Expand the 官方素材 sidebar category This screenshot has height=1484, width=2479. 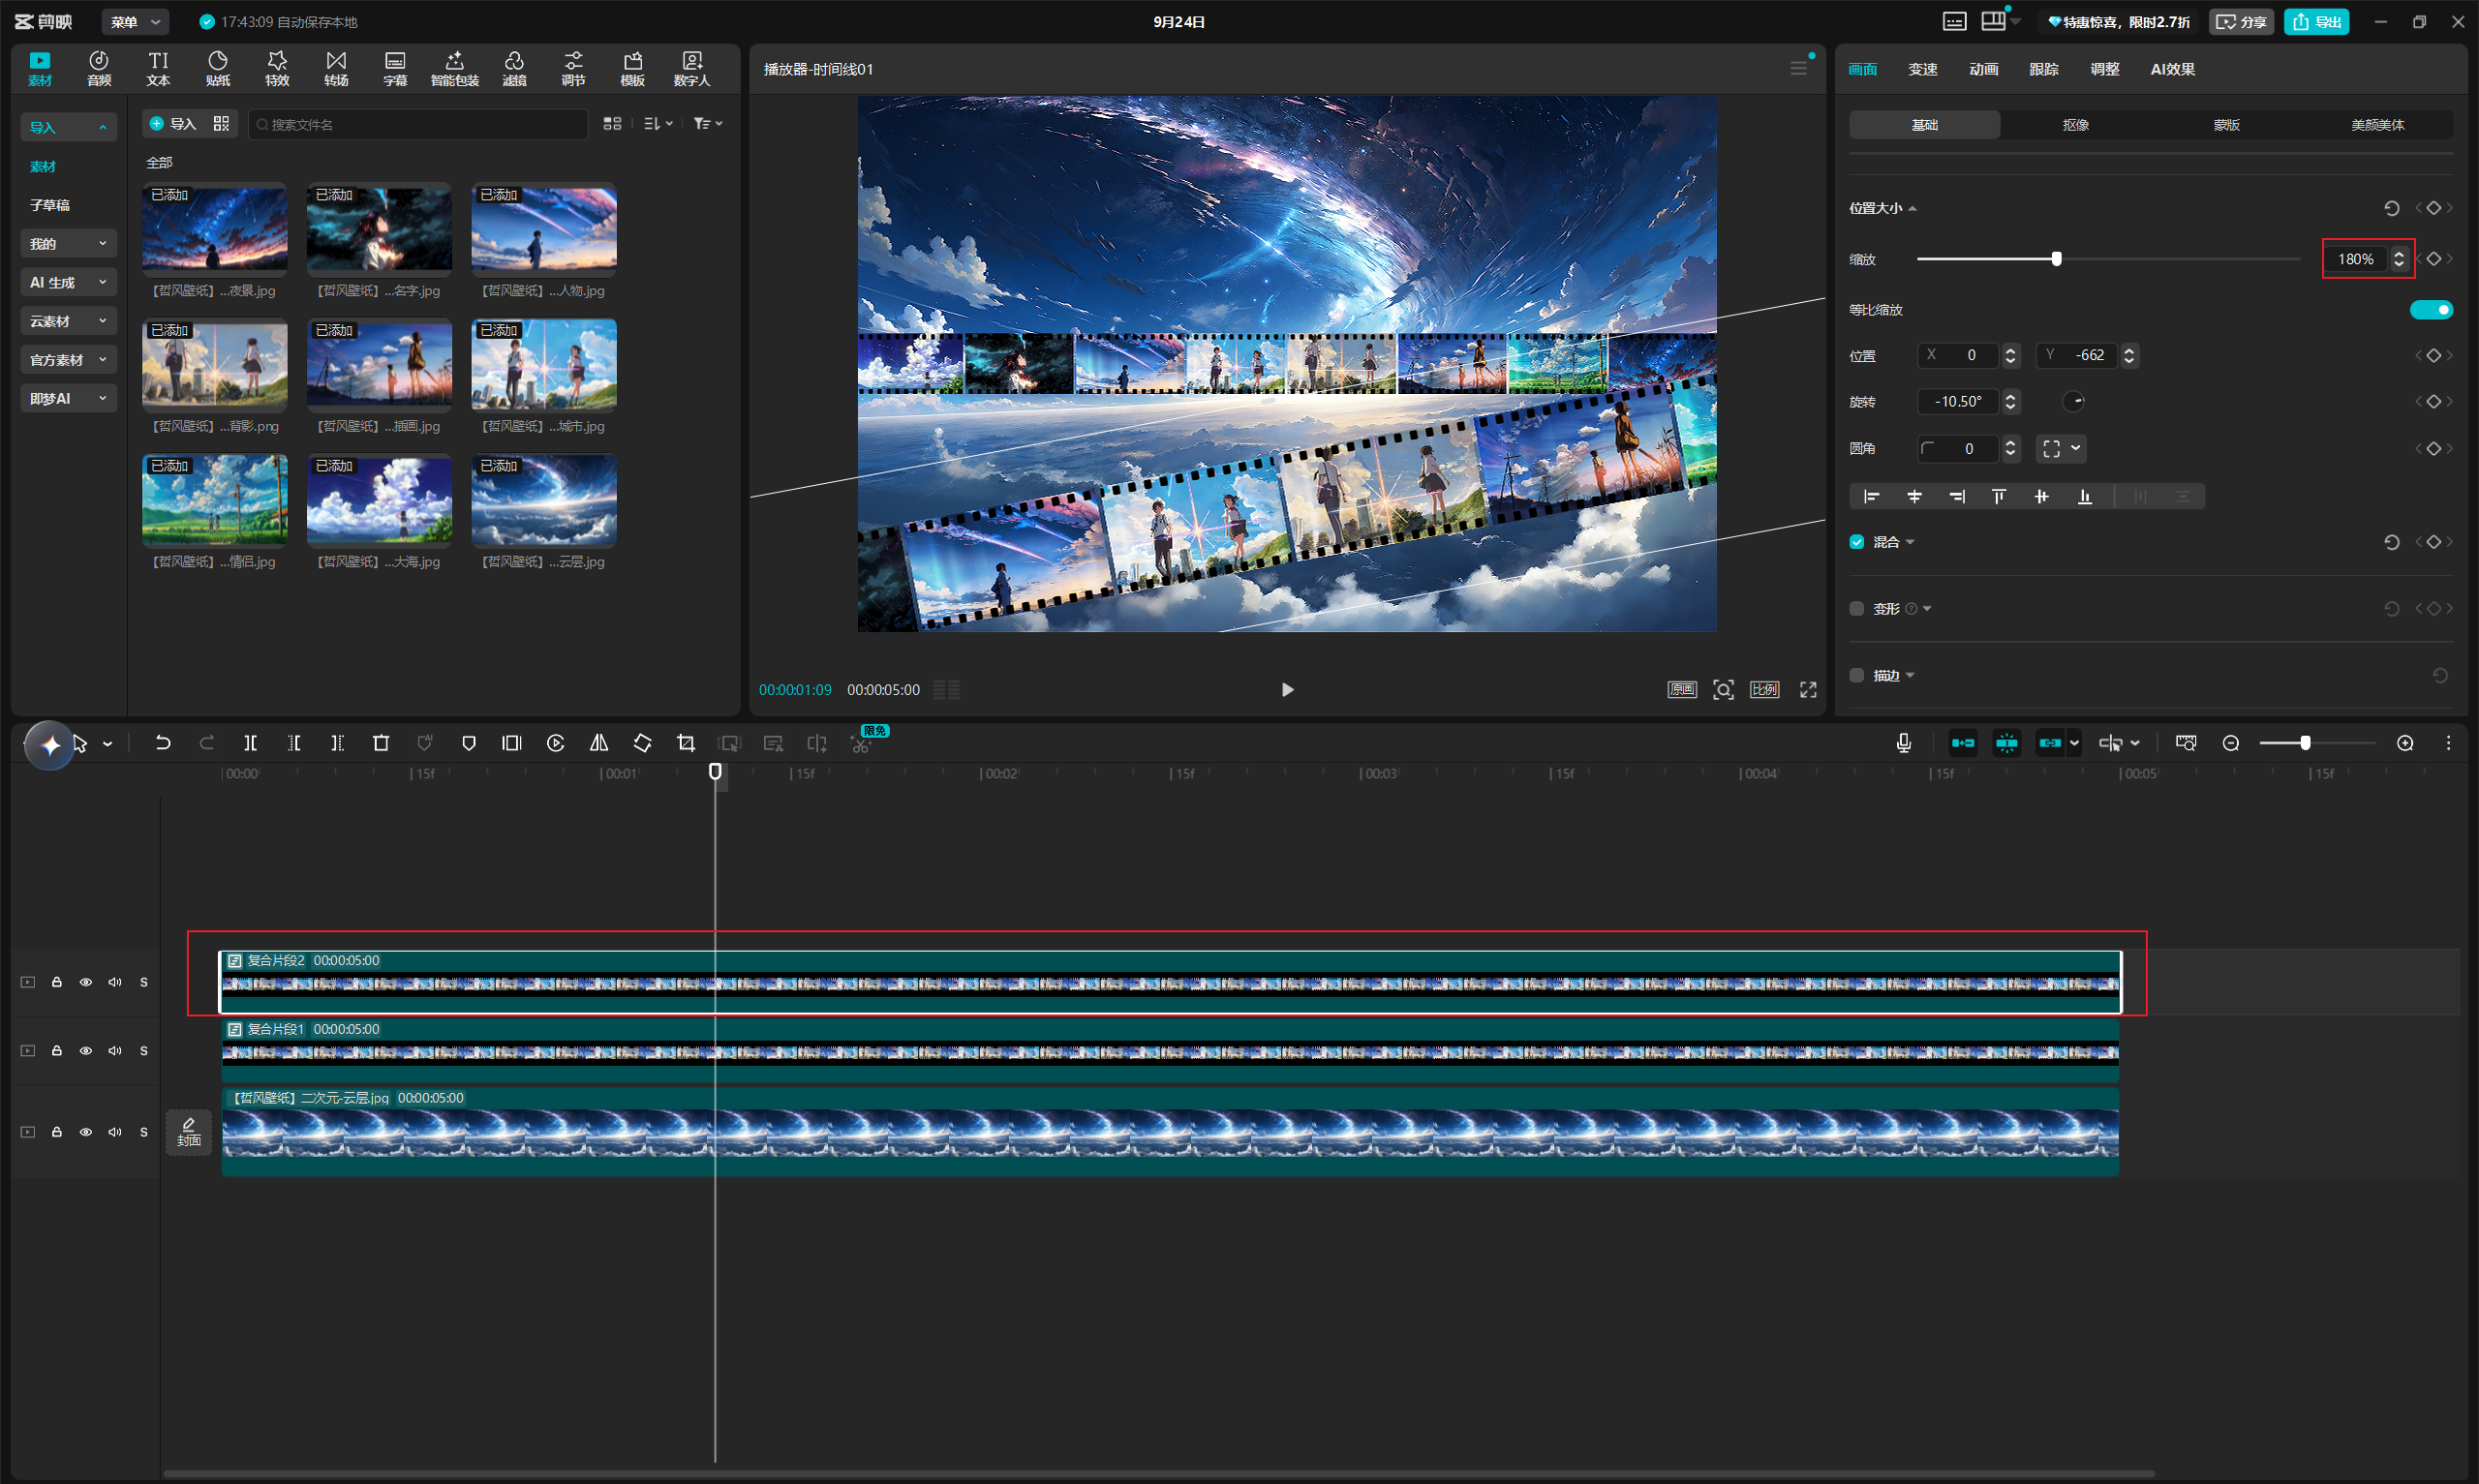tap(68, 360)
